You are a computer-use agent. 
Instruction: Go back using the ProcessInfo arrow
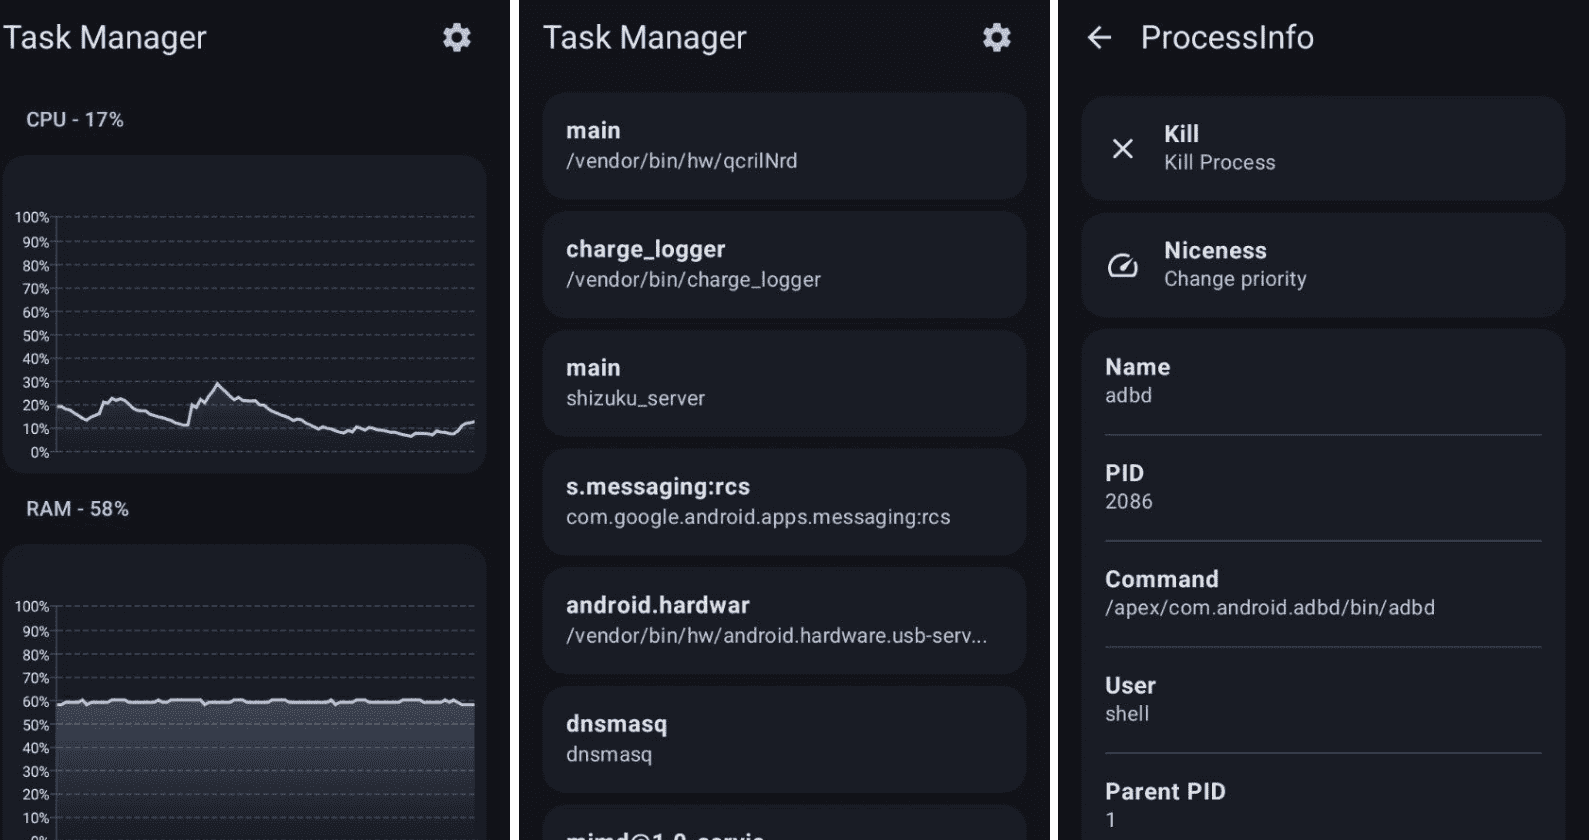coord(1099,38)
